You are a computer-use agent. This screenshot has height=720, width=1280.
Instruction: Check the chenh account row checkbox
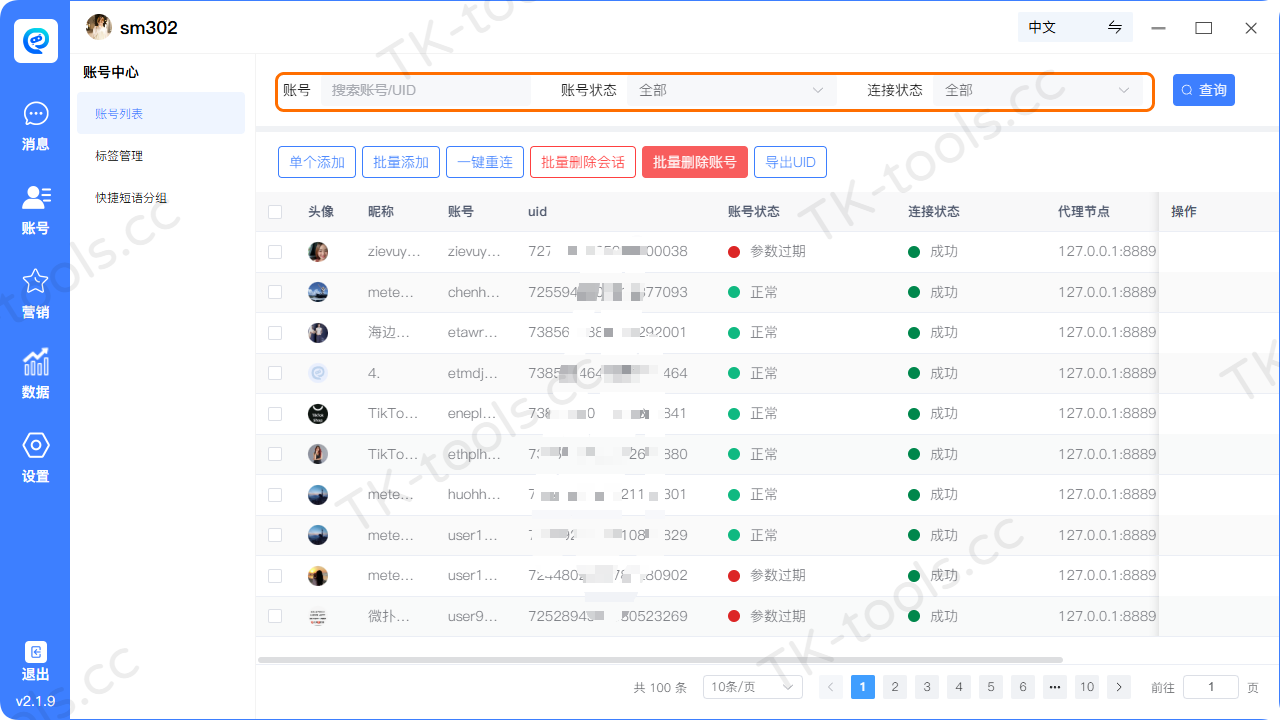[x=275, y=292]
